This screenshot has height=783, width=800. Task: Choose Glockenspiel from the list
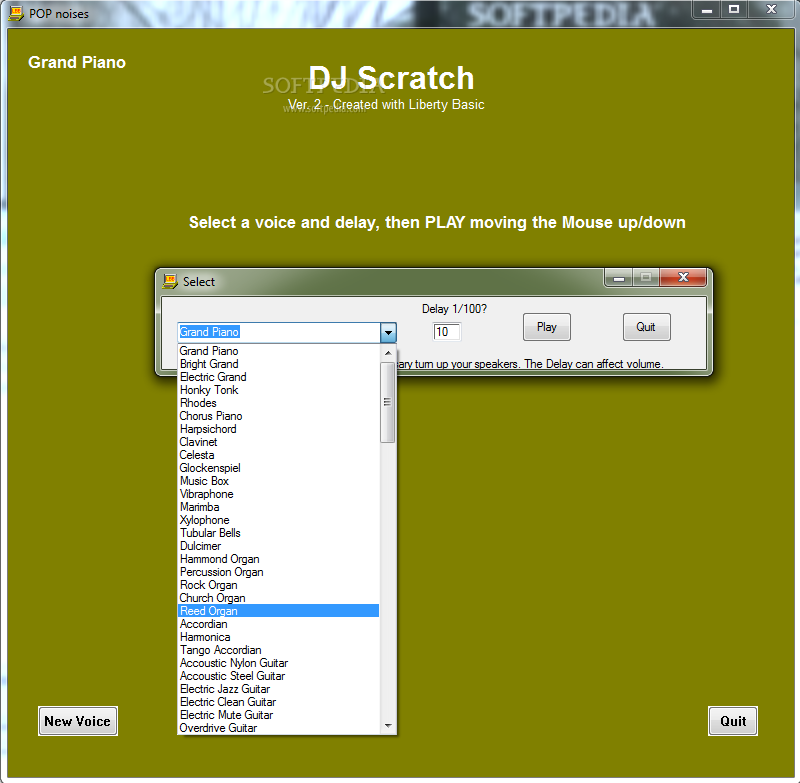279,468
